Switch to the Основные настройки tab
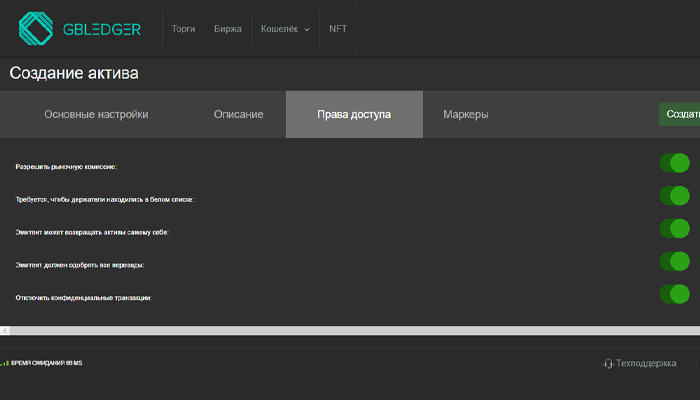The height and width of the screenshot is (400, 700). tap(96, 114)
